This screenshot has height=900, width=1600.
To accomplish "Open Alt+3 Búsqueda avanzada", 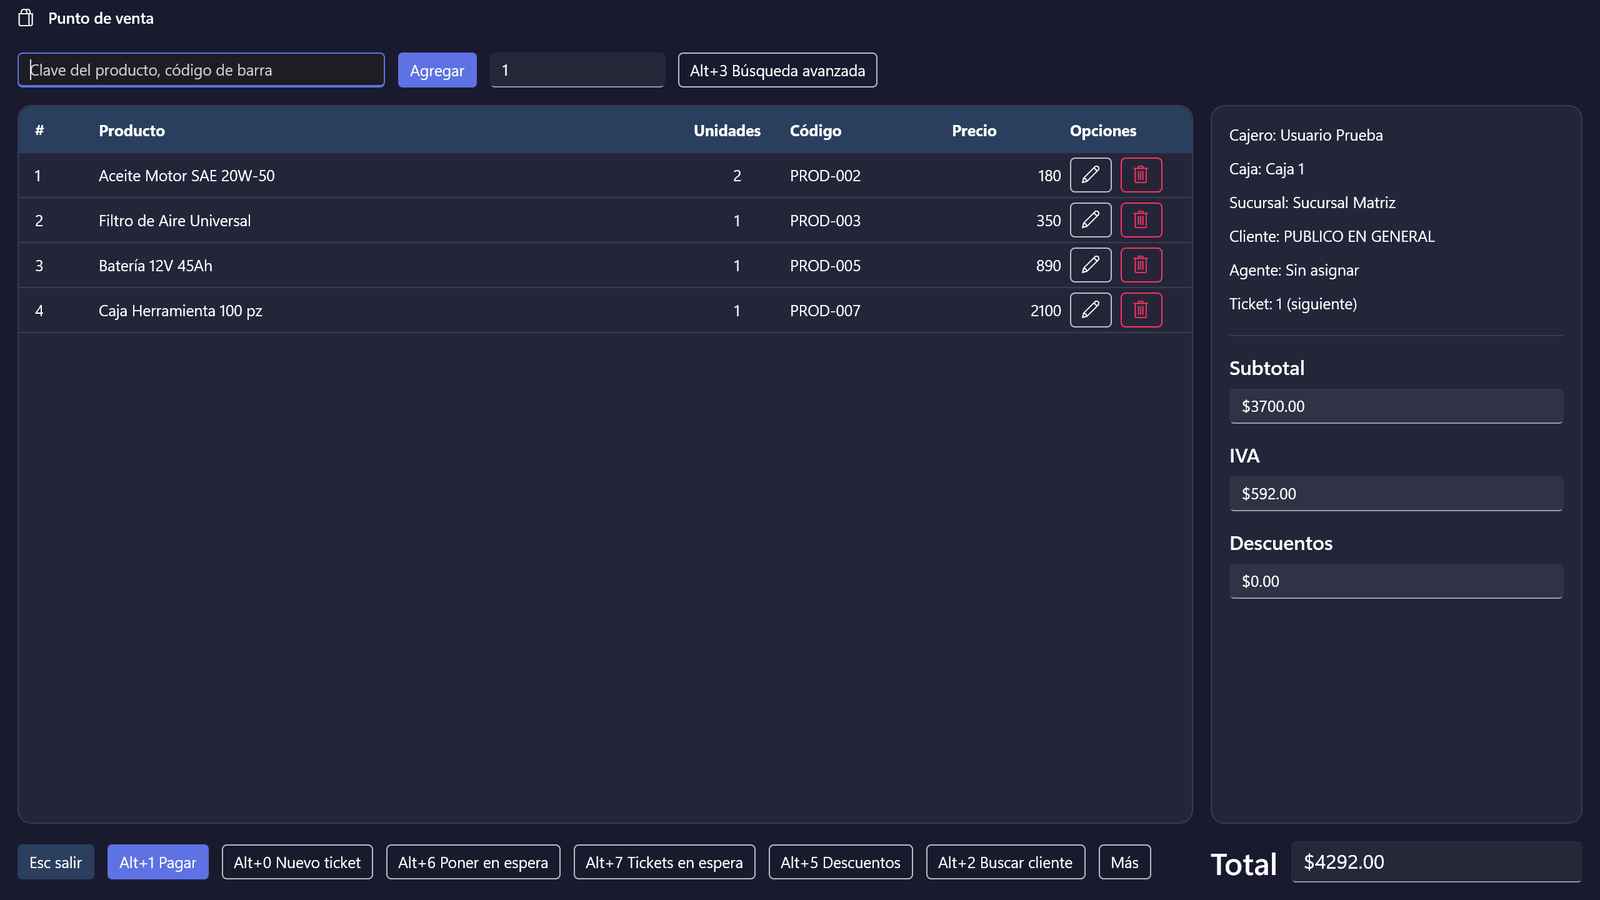I will pos(777,70).
